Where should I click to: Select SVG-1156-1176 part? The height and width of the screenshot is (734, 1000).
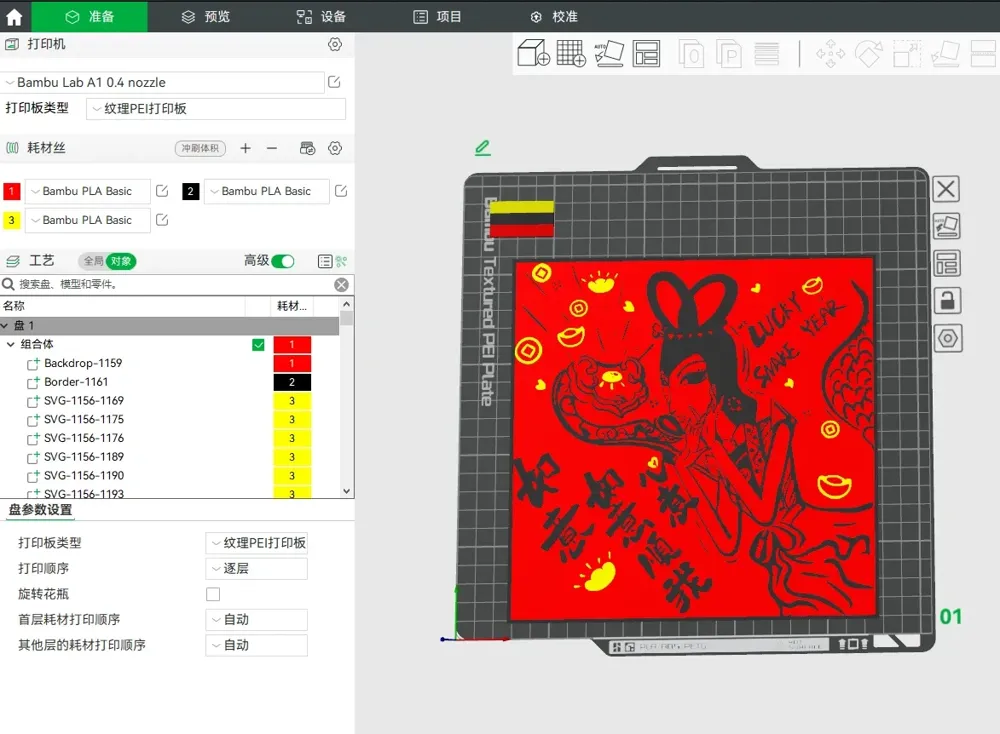84,438
